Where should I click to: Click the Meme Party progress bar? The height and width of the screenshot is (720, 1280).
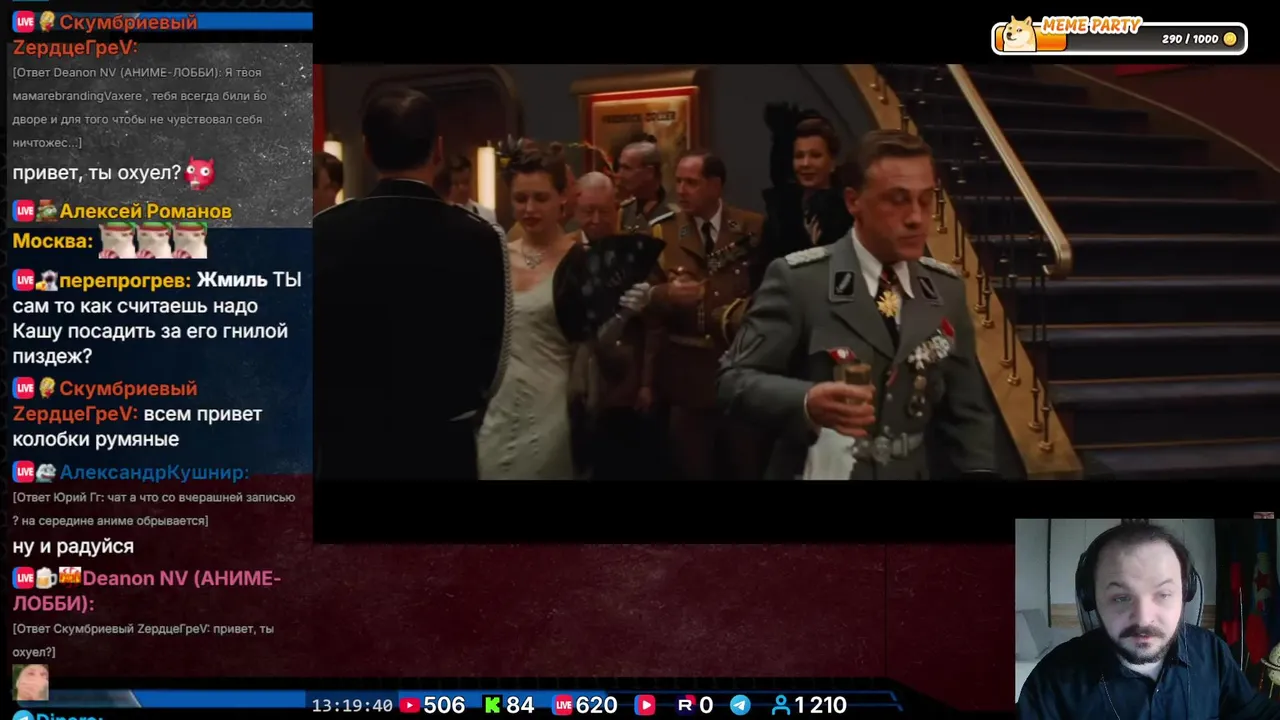tap(1119, 39)
